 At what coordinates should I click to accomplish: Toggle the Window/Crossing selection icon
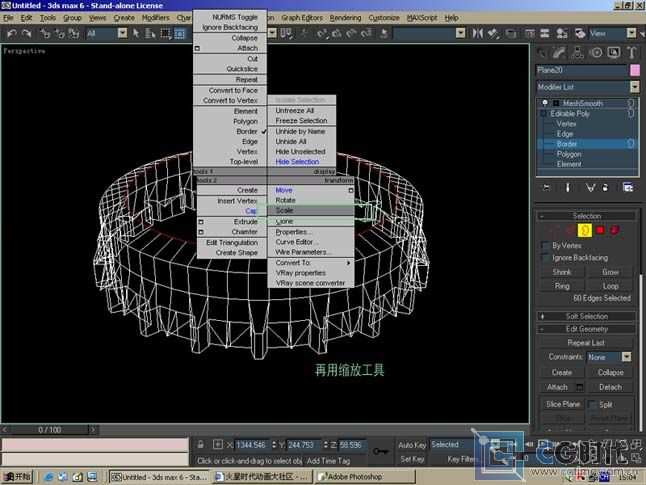(180, 33)
